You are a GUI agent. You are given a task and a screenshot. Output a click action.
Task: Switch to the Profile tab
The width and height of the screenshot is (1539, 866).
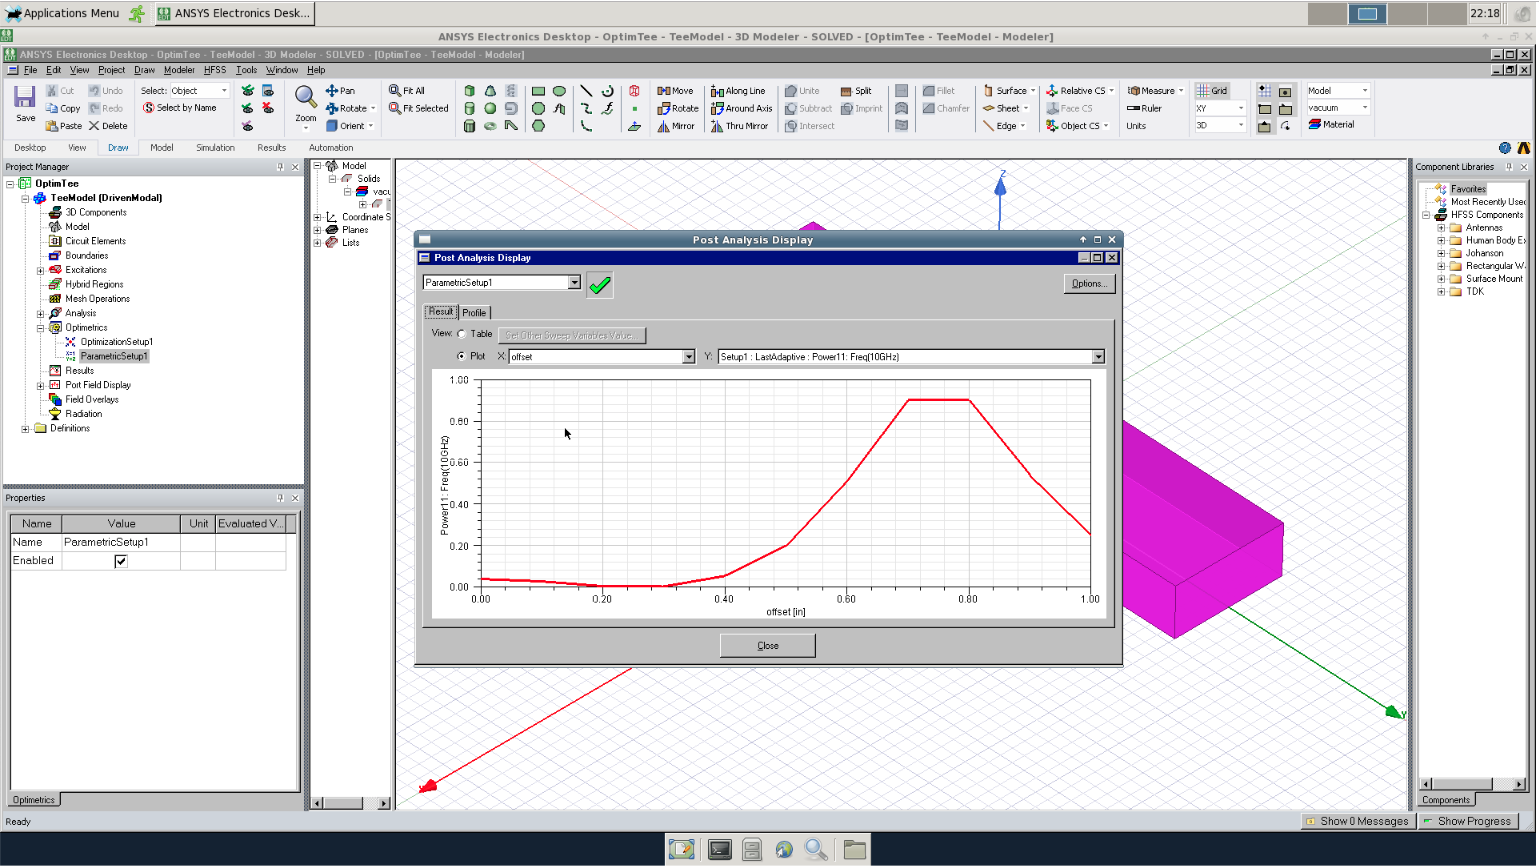(474, 313)
